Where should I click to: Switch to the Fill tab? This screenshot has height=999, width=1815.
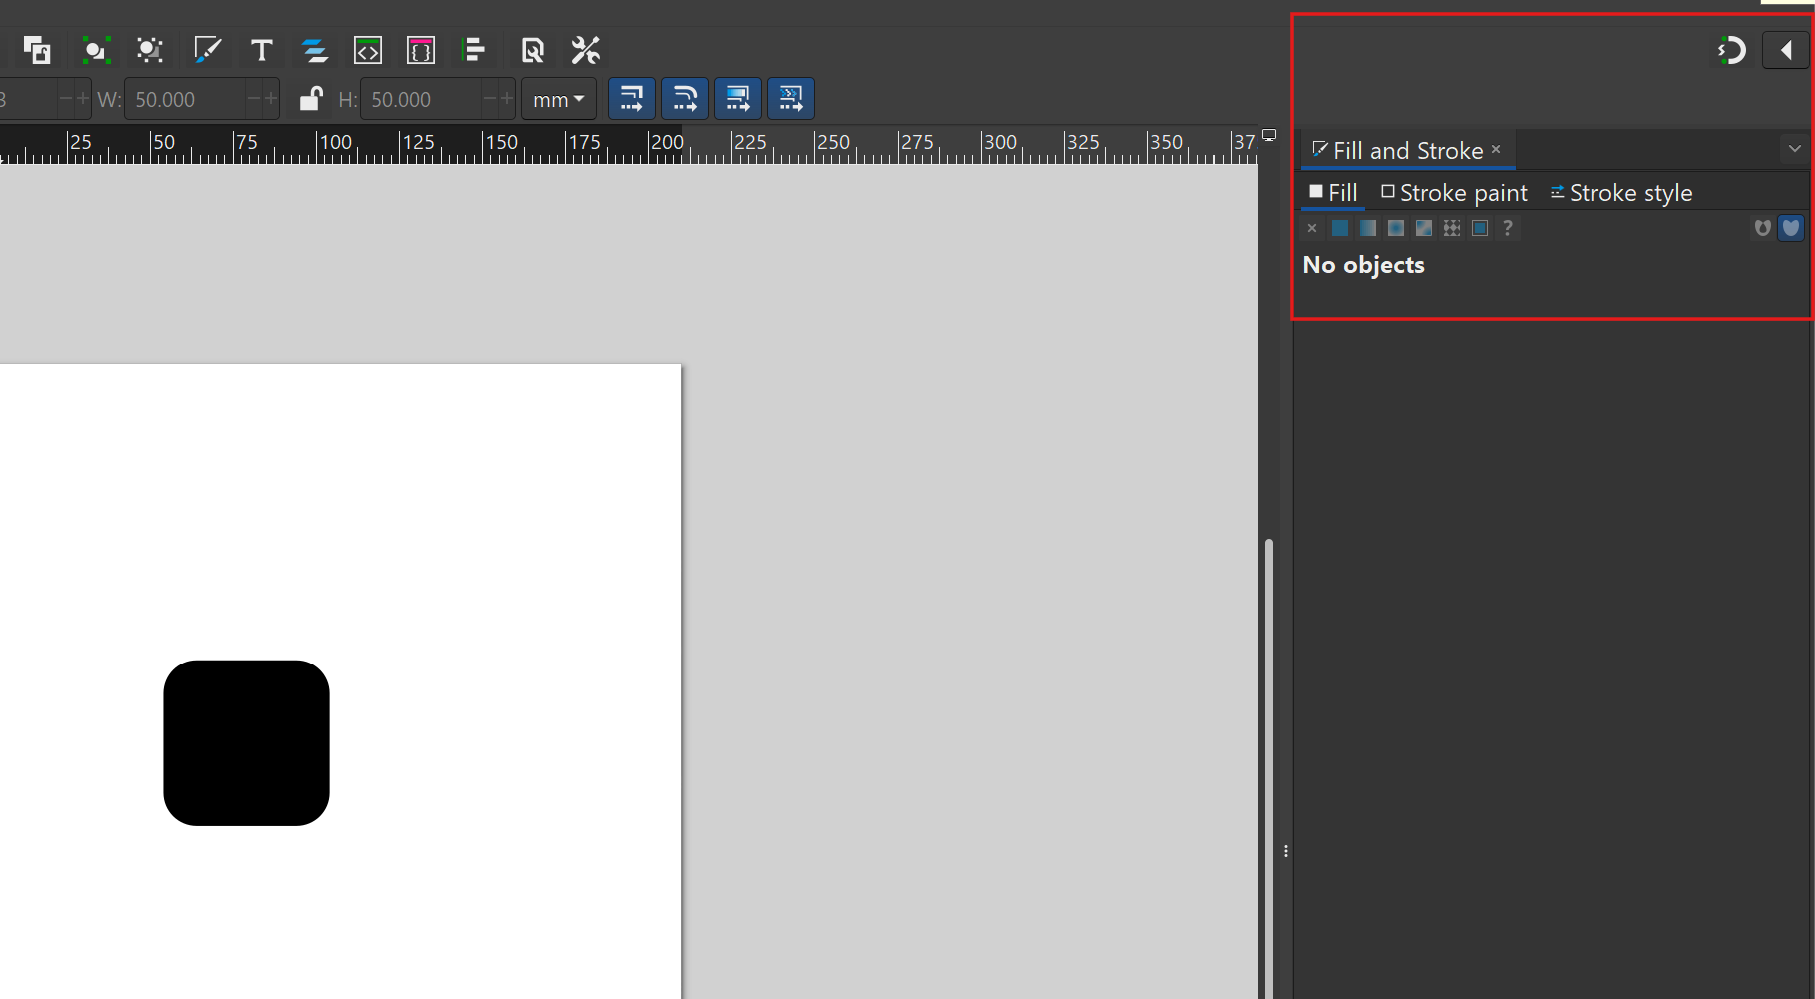pyautogui.click(x=1333, y=192)
